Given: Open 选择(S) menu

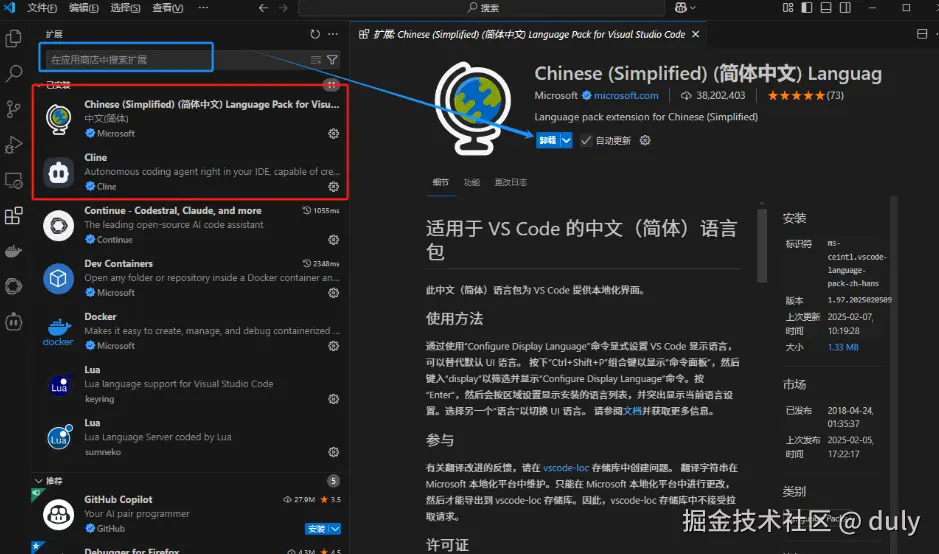Looking at the screenshot, I should point(125,8).
